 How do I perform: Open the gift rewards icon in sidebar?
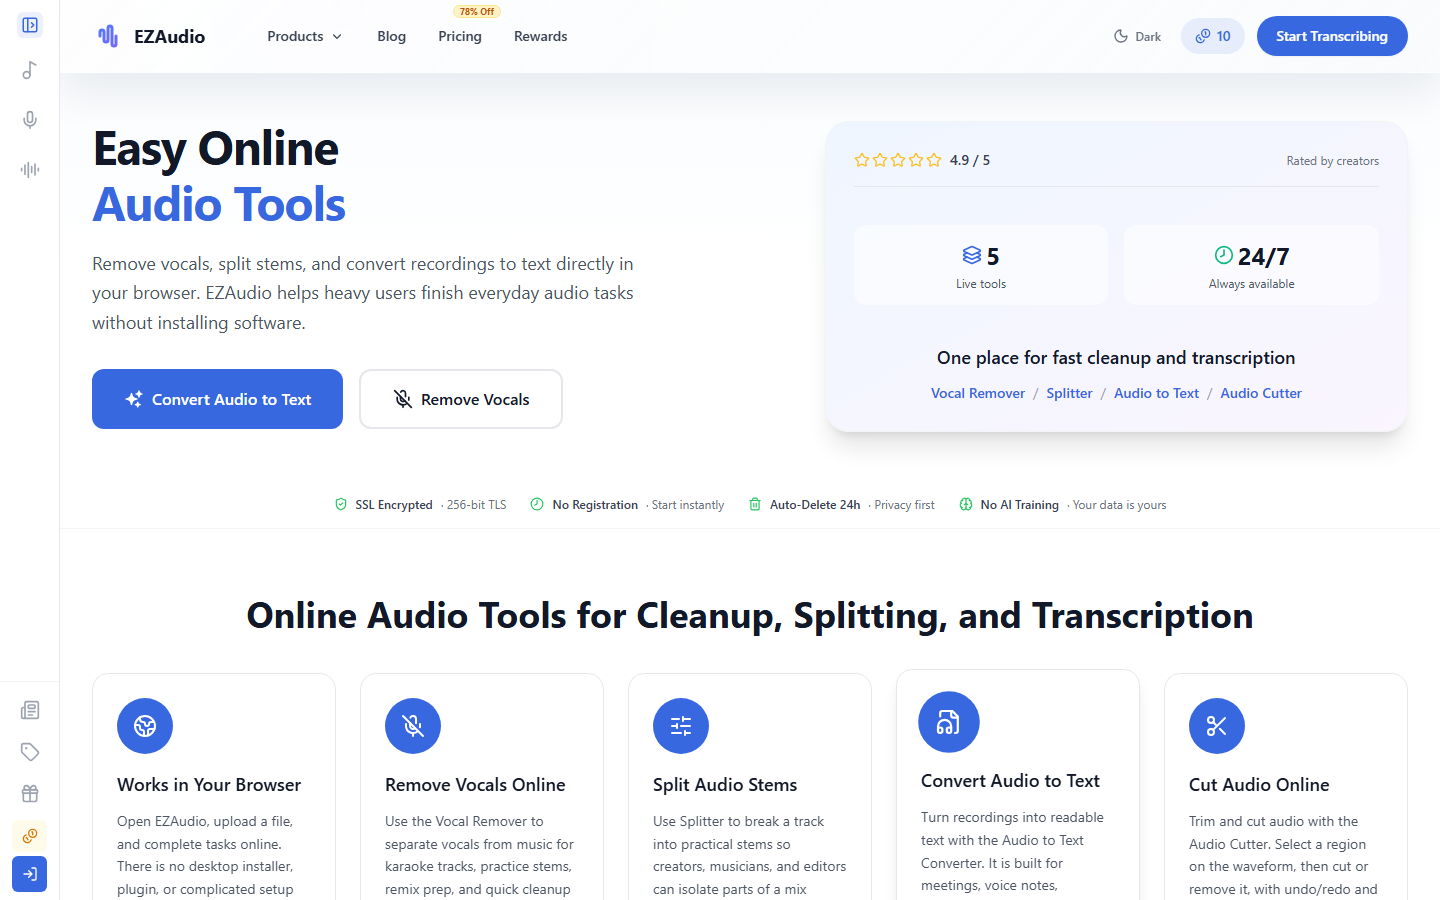coord(30,794)
